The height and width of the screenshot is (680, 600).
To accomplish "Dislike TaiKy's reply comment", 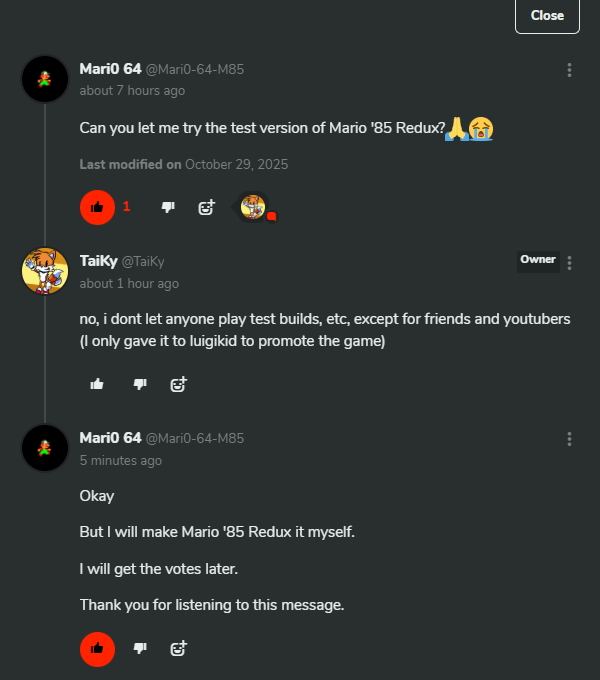I will [x=140, y=383].
